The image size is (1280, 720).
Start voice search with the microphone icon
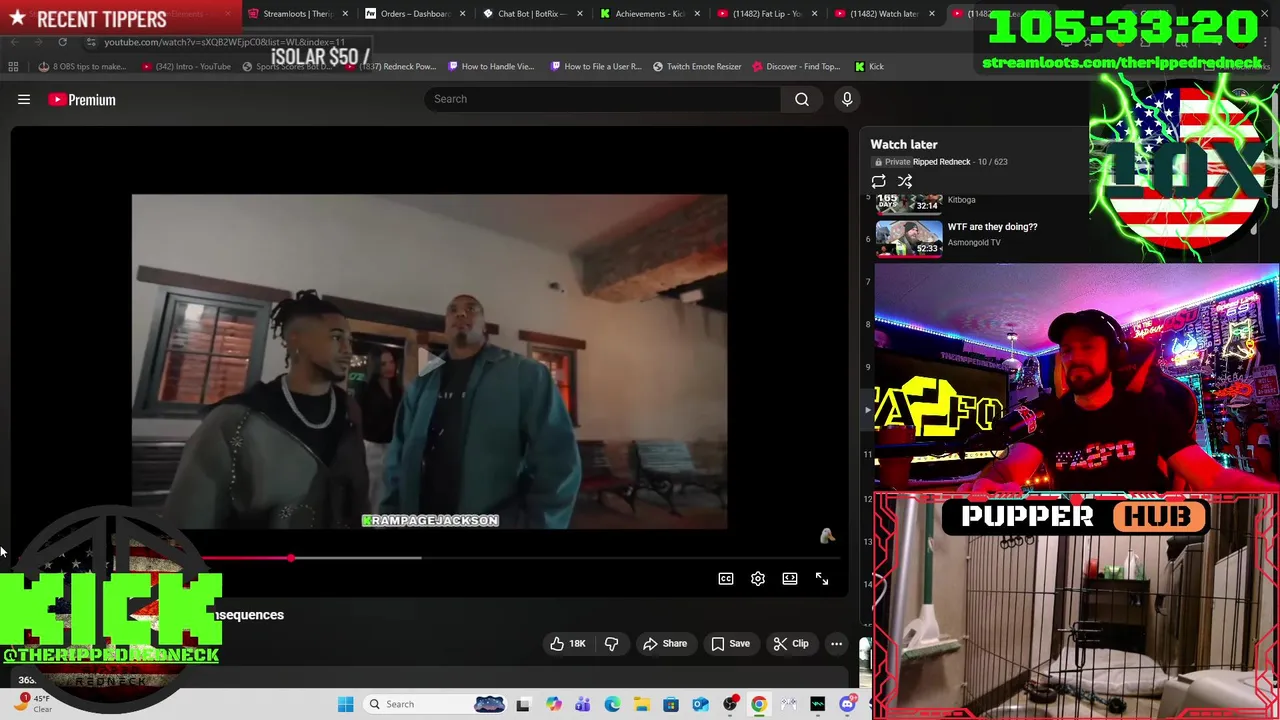coord(847,99)
